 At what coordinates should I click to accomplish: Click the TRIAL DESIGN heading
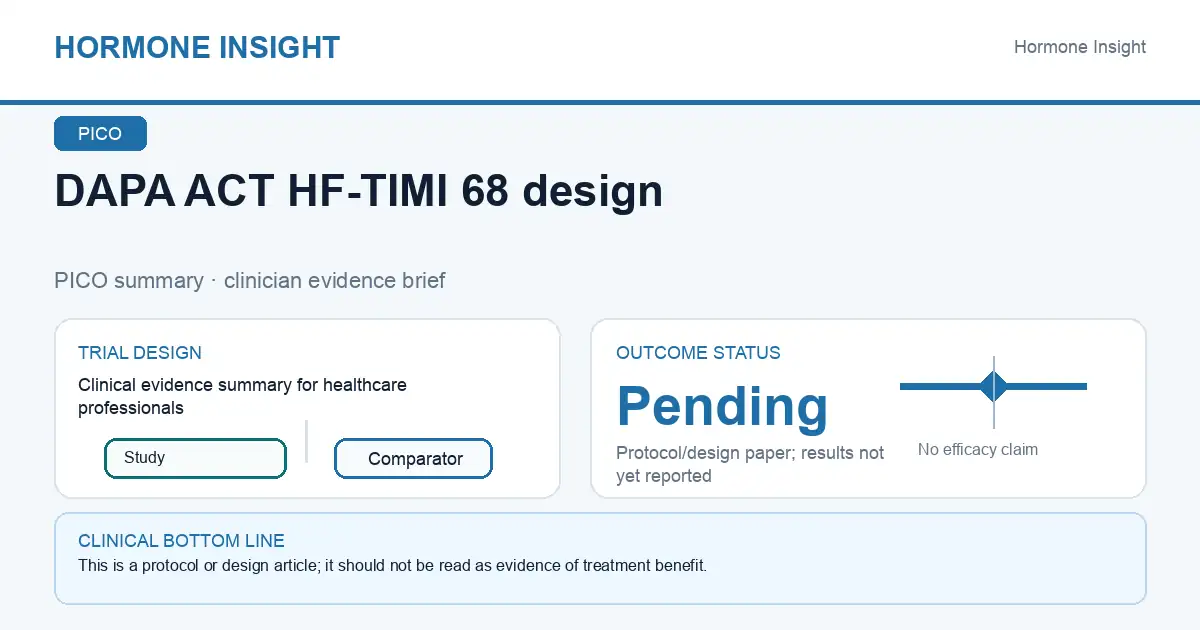[x=140, y=353]
